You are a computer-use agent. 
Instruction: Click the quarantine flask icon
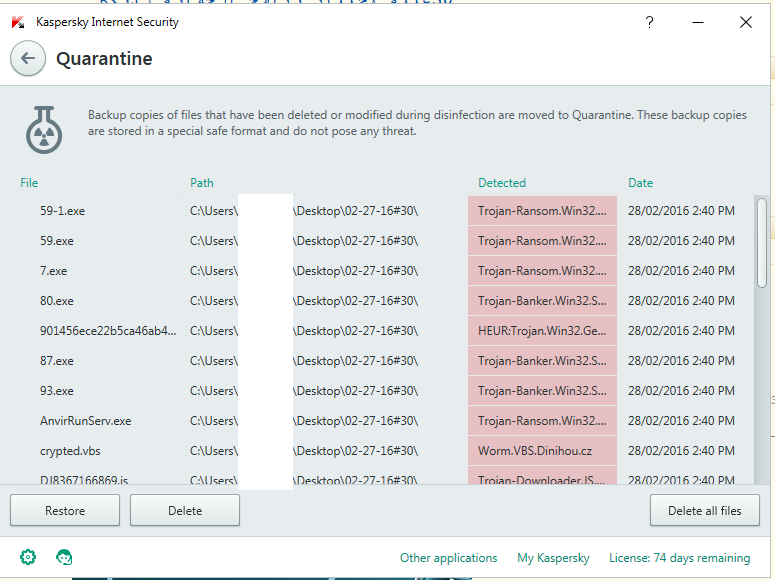pyautogui.click(x=44, y=130)
